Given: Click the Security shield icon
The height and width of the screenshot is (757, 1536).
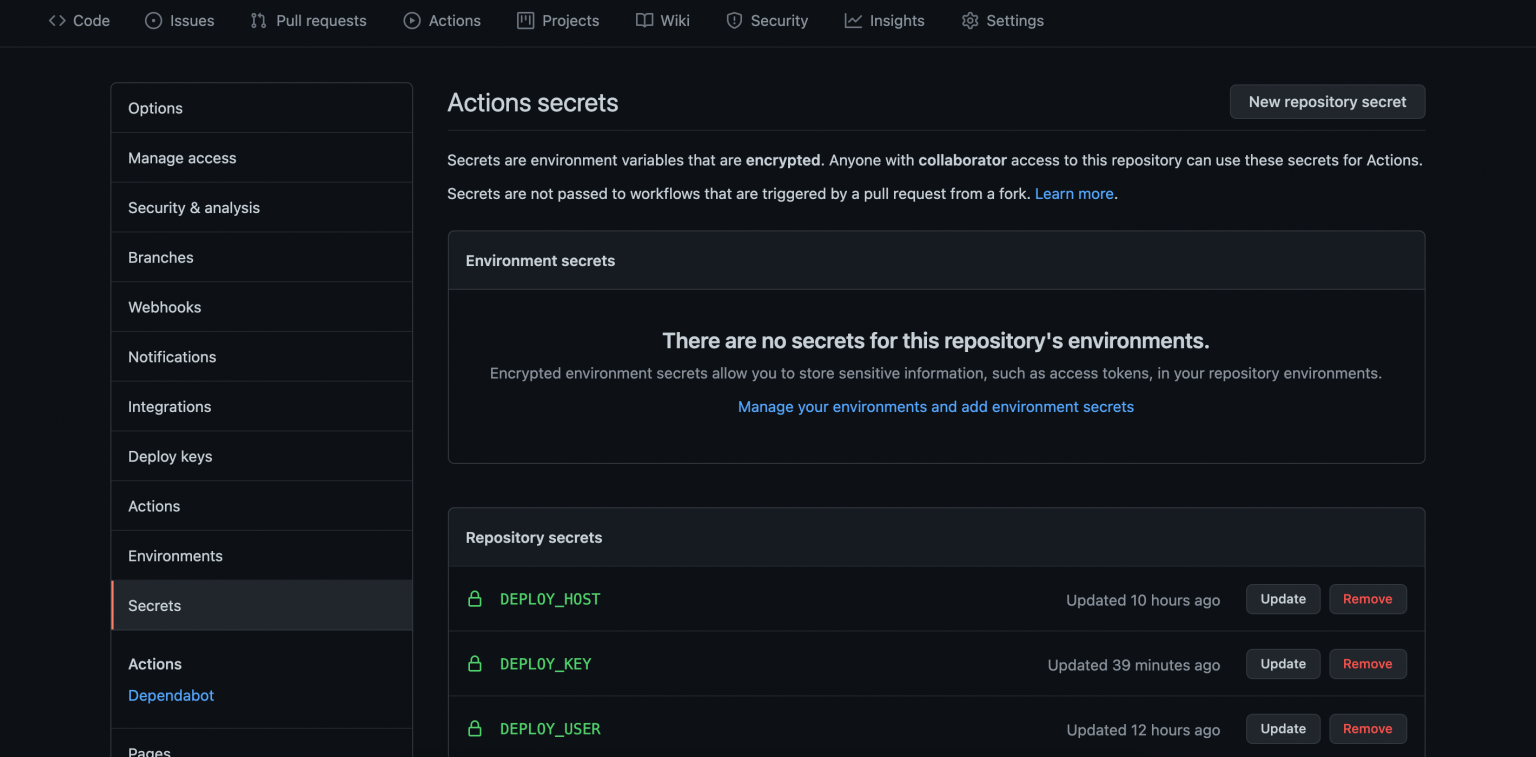Looking at the screenshot, I should tap(734, 20).
